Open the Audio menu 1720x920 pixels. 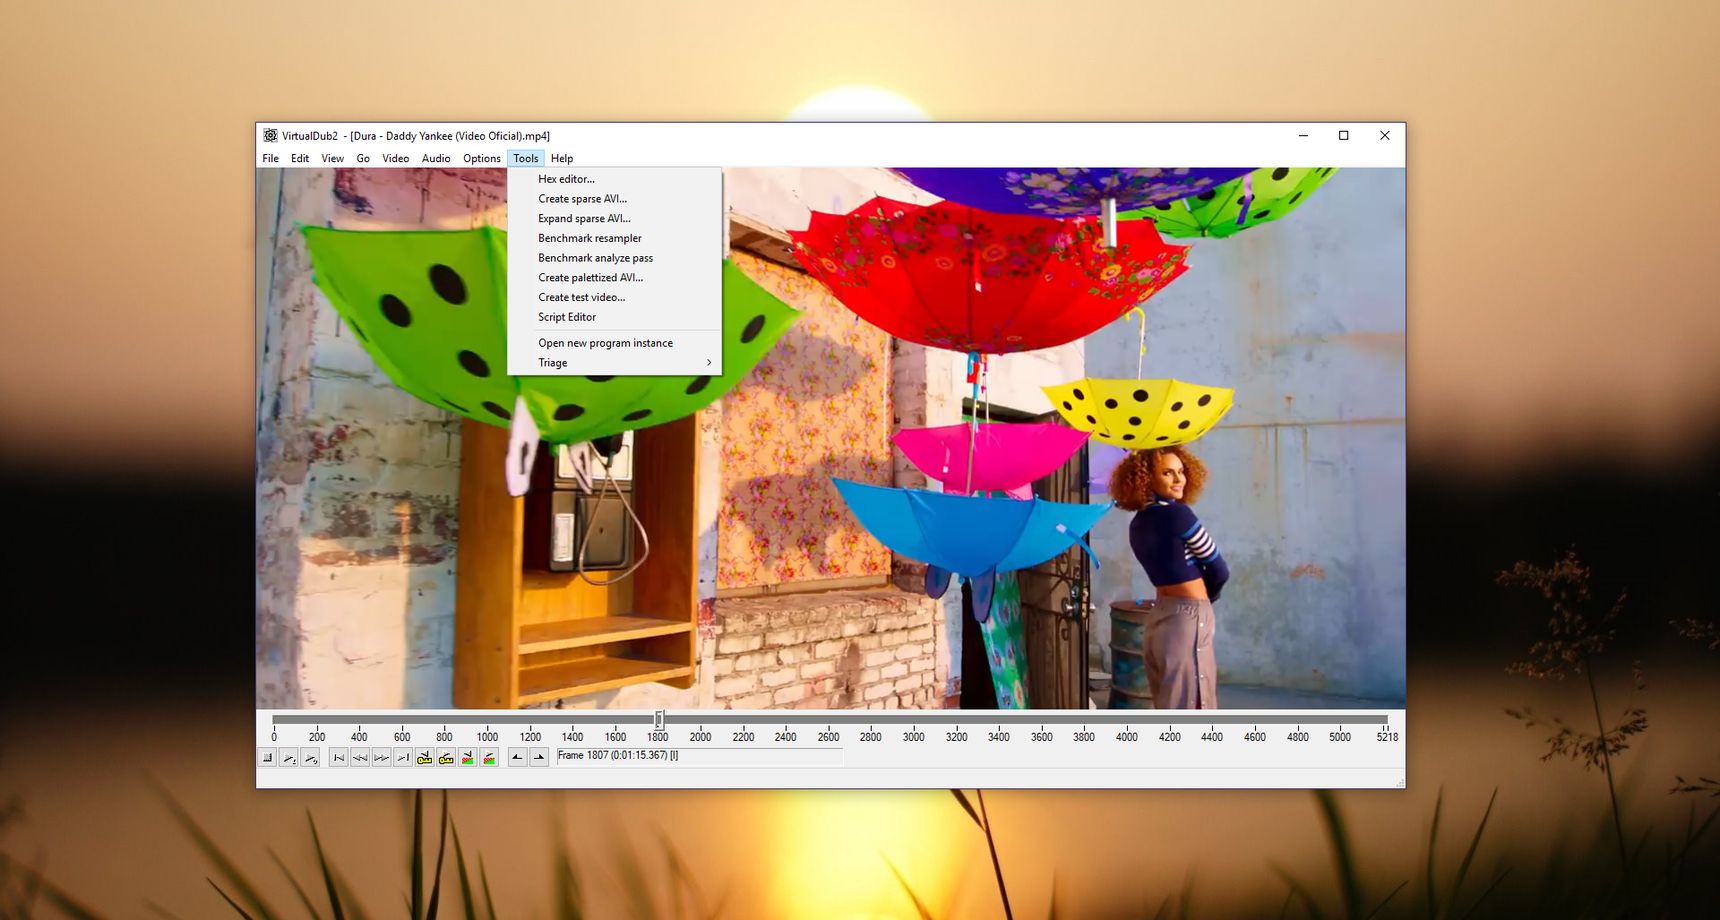tap(436, 158)
